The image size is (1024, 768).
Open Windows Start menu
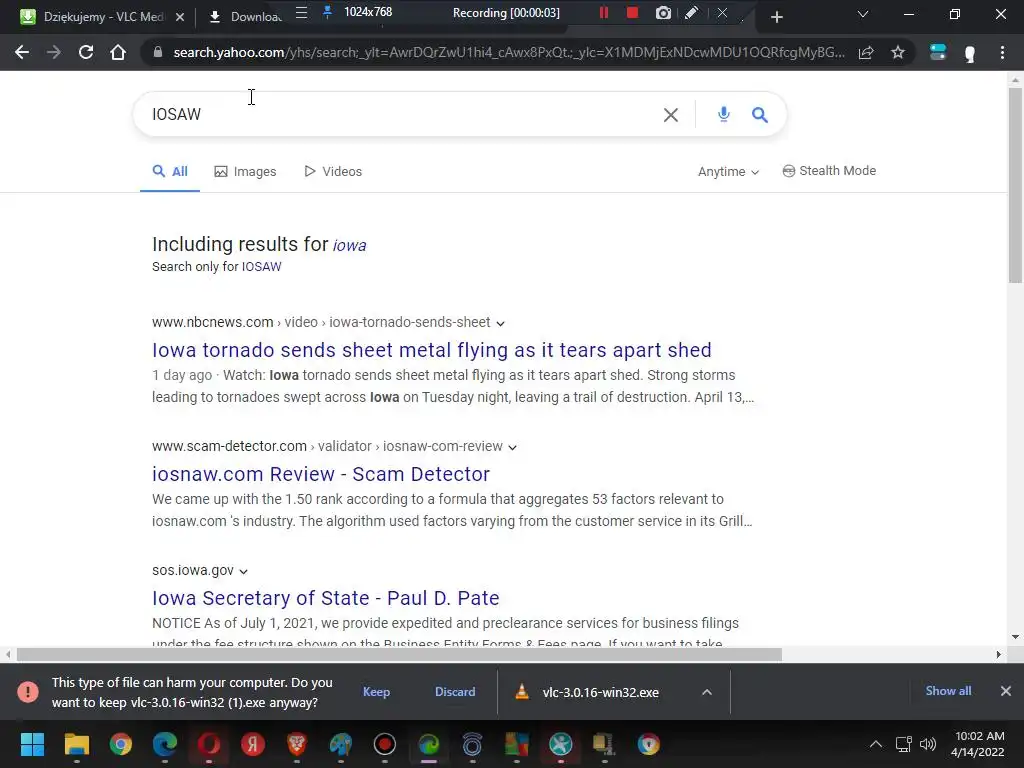pos(32,744)
